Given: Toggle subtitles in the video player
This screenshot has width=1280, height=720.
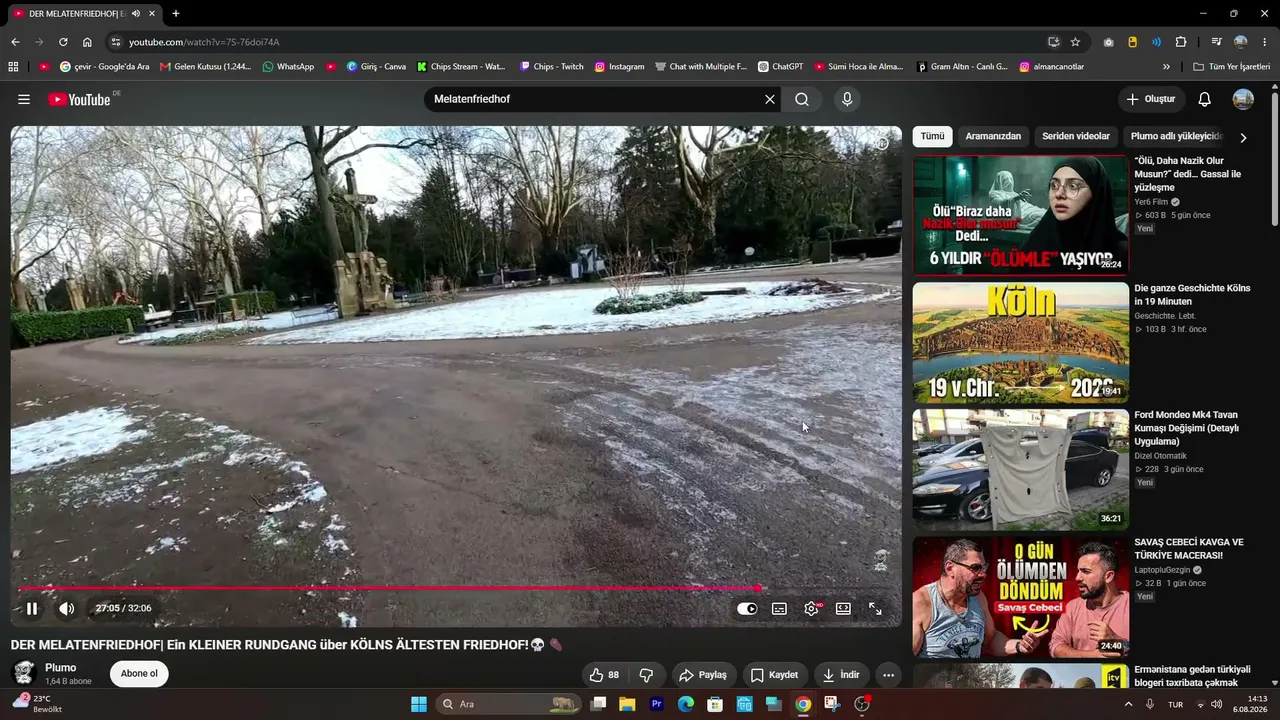Looking at the screenshot, I should [779, 608].
